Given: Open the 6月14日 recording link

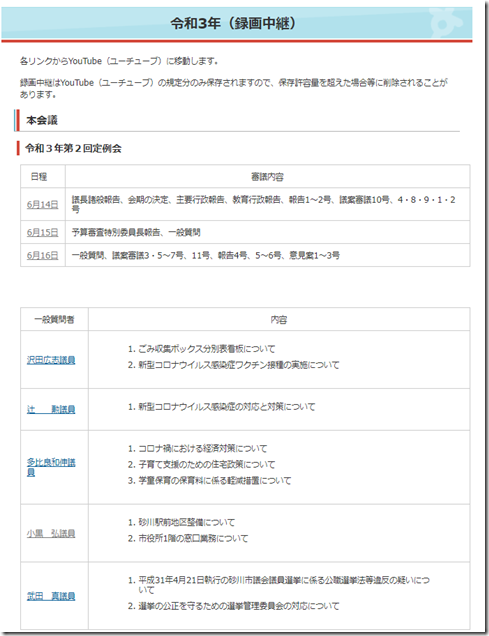Looking at the screenshot, I should [43, 204].
